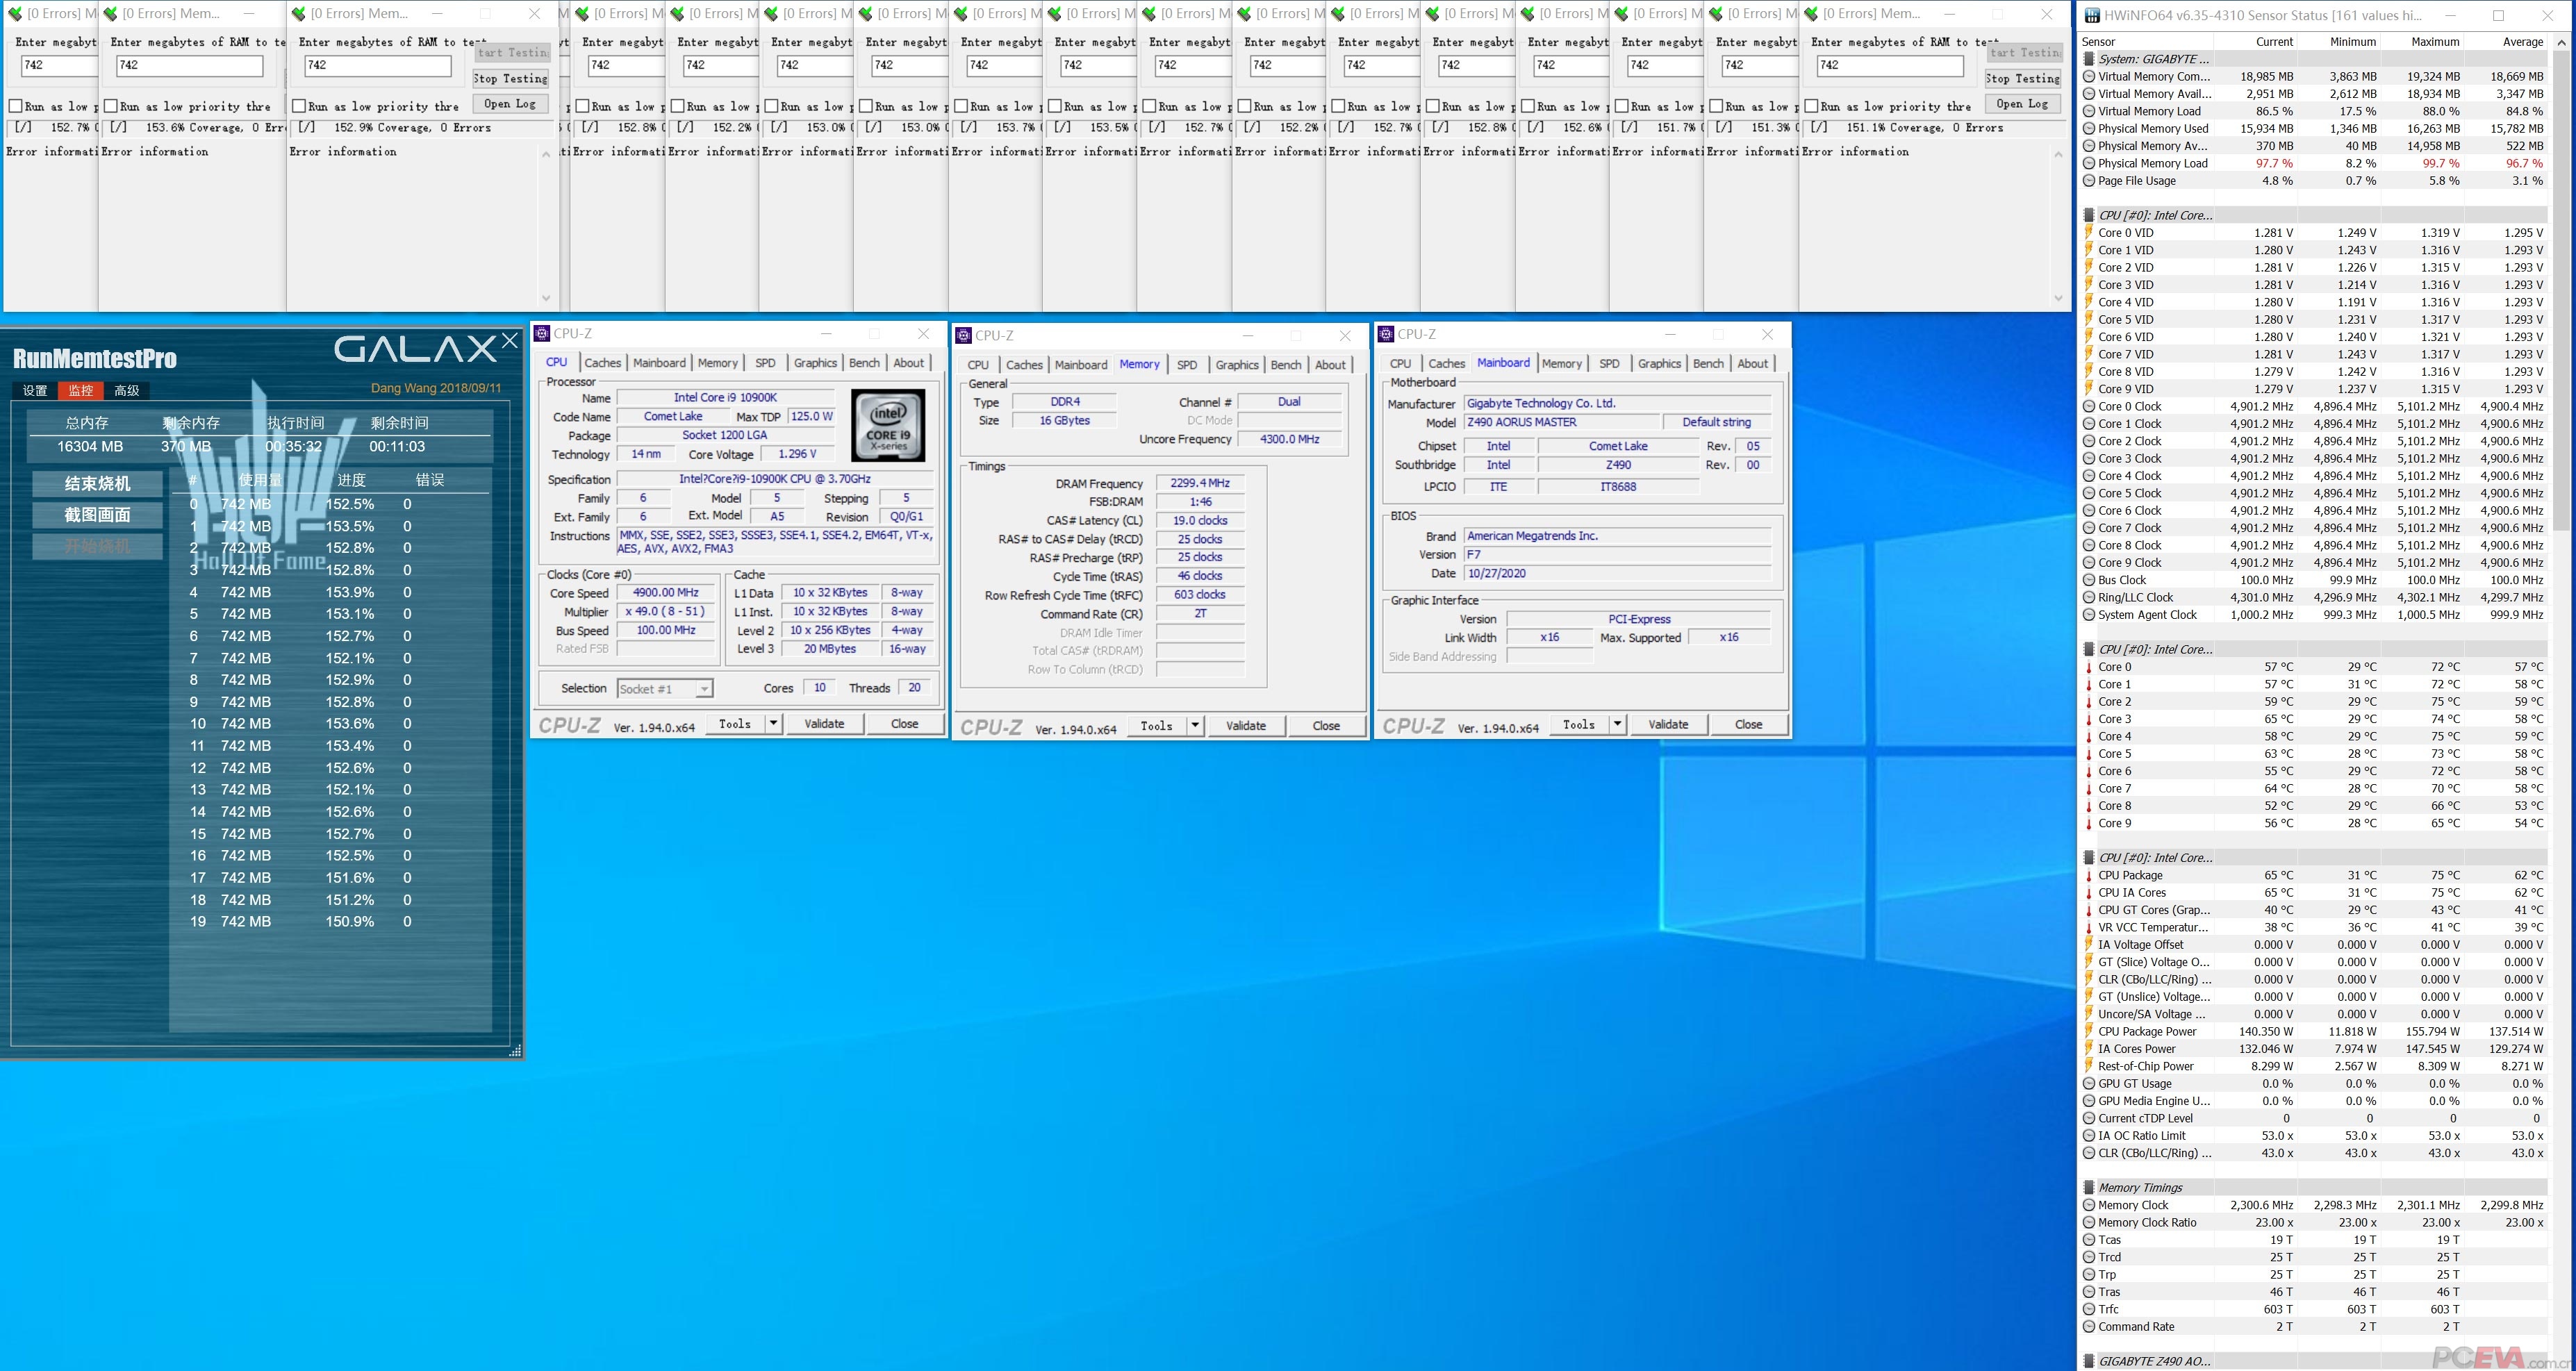Click the resize grip at RunMemtestPro's bottom corner
2576x1371 pixels.
point(515,1051)
